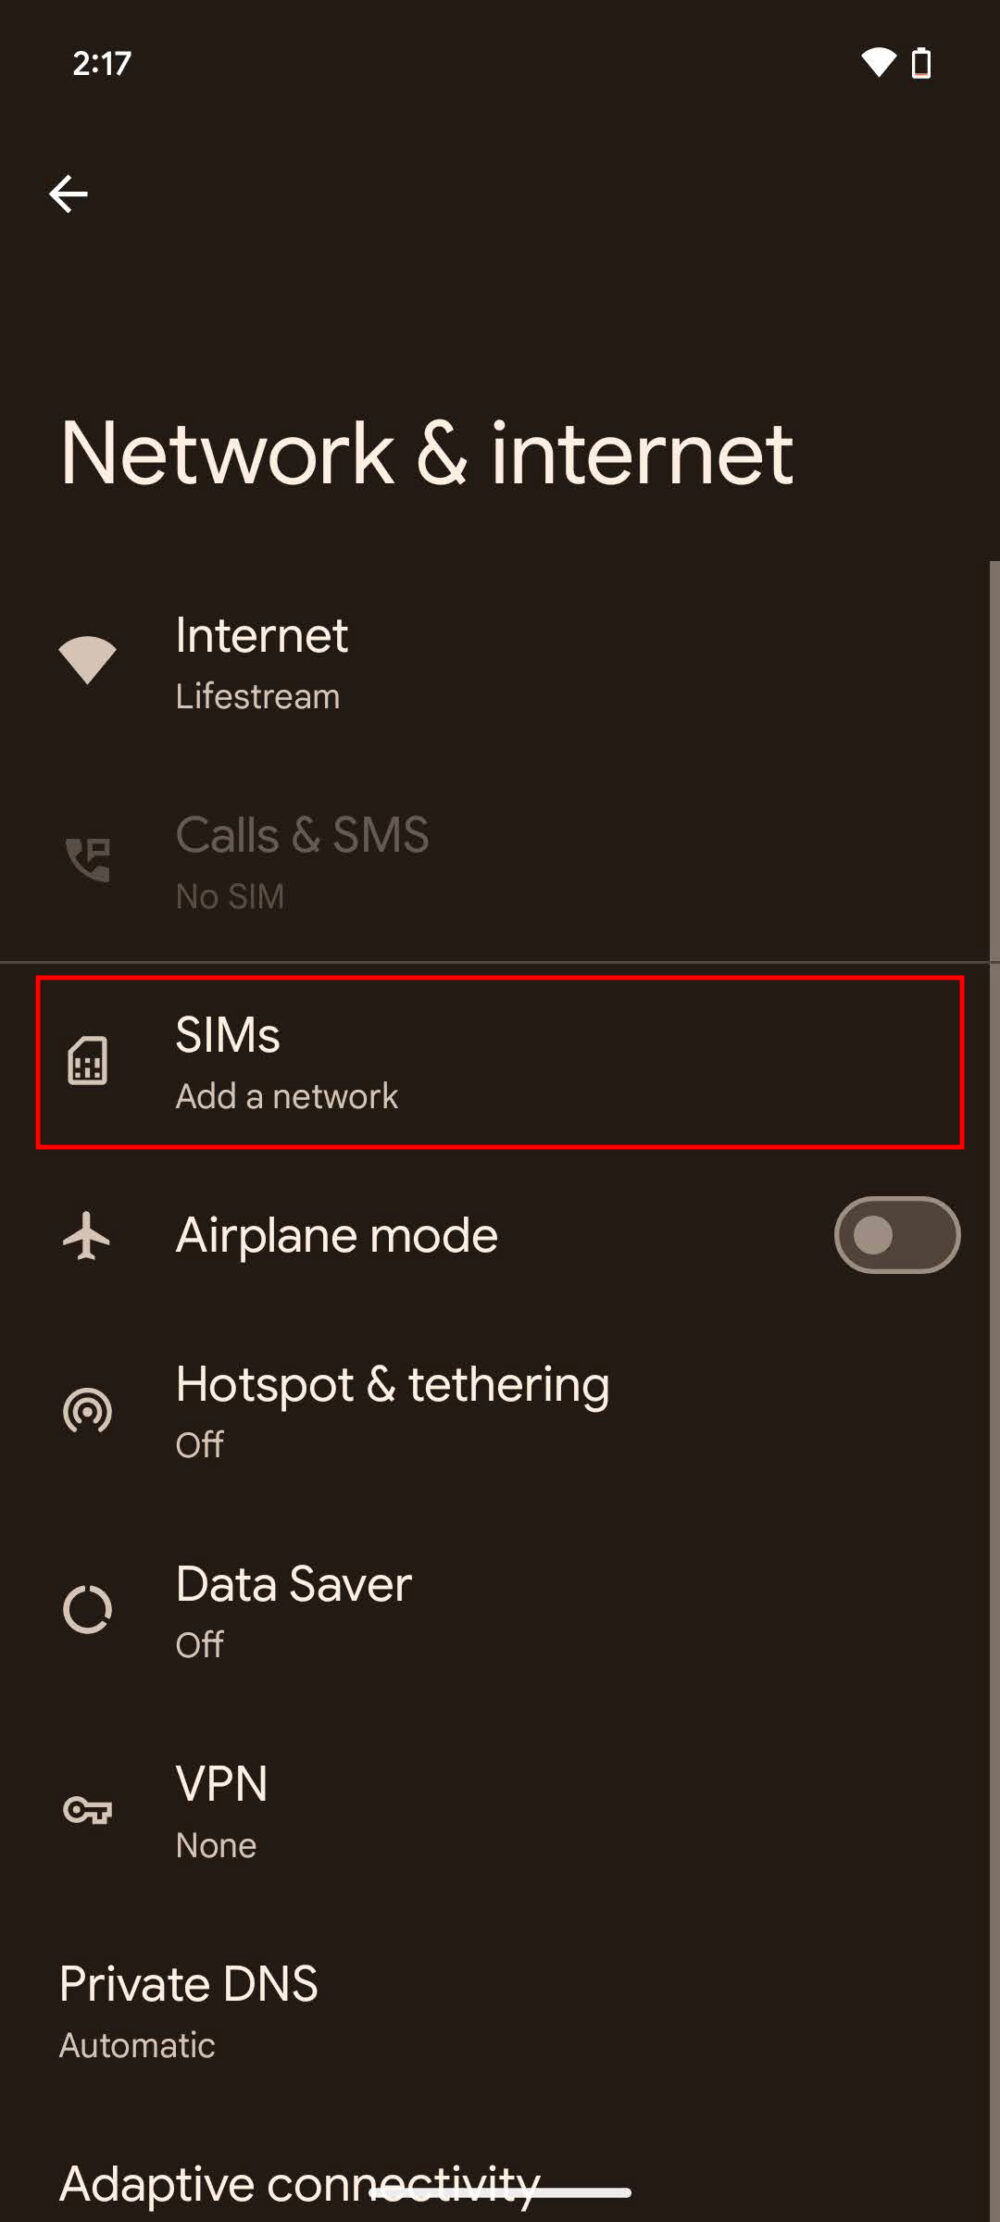Click the VPN key icon

pyautogui.click(x=88, y=1810)
